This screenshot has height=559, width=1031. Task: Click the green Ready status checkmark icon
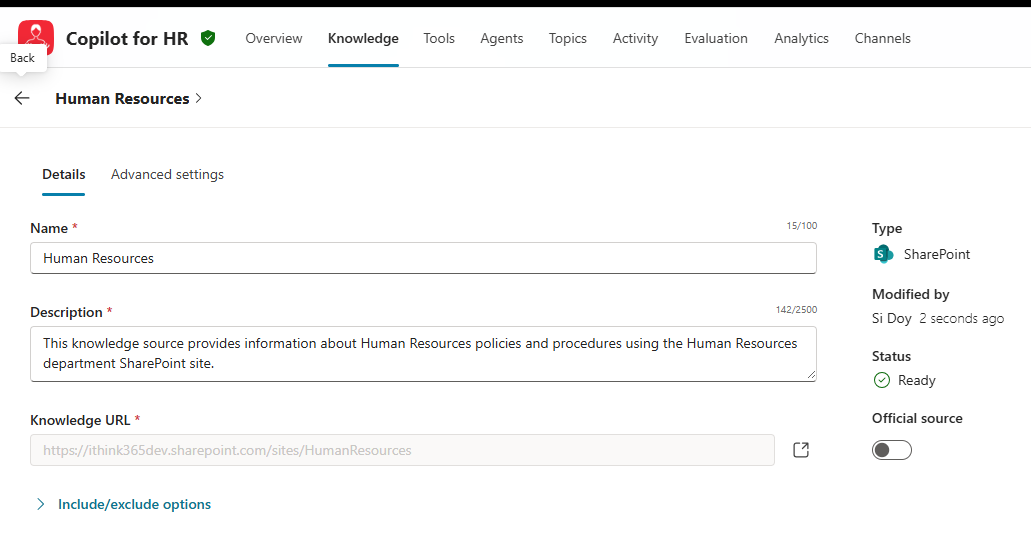pos(882,380)
